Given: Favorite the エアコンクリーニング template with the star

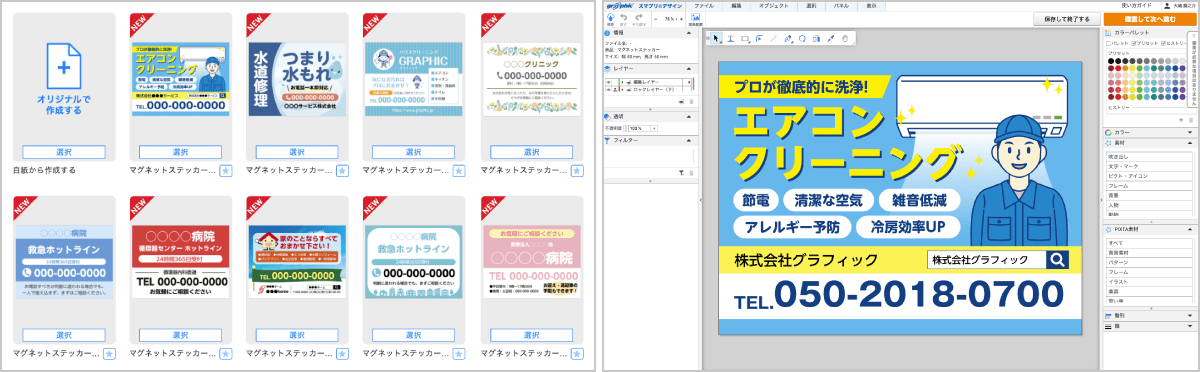Looking at the screenshot, I should click(226, 171).
